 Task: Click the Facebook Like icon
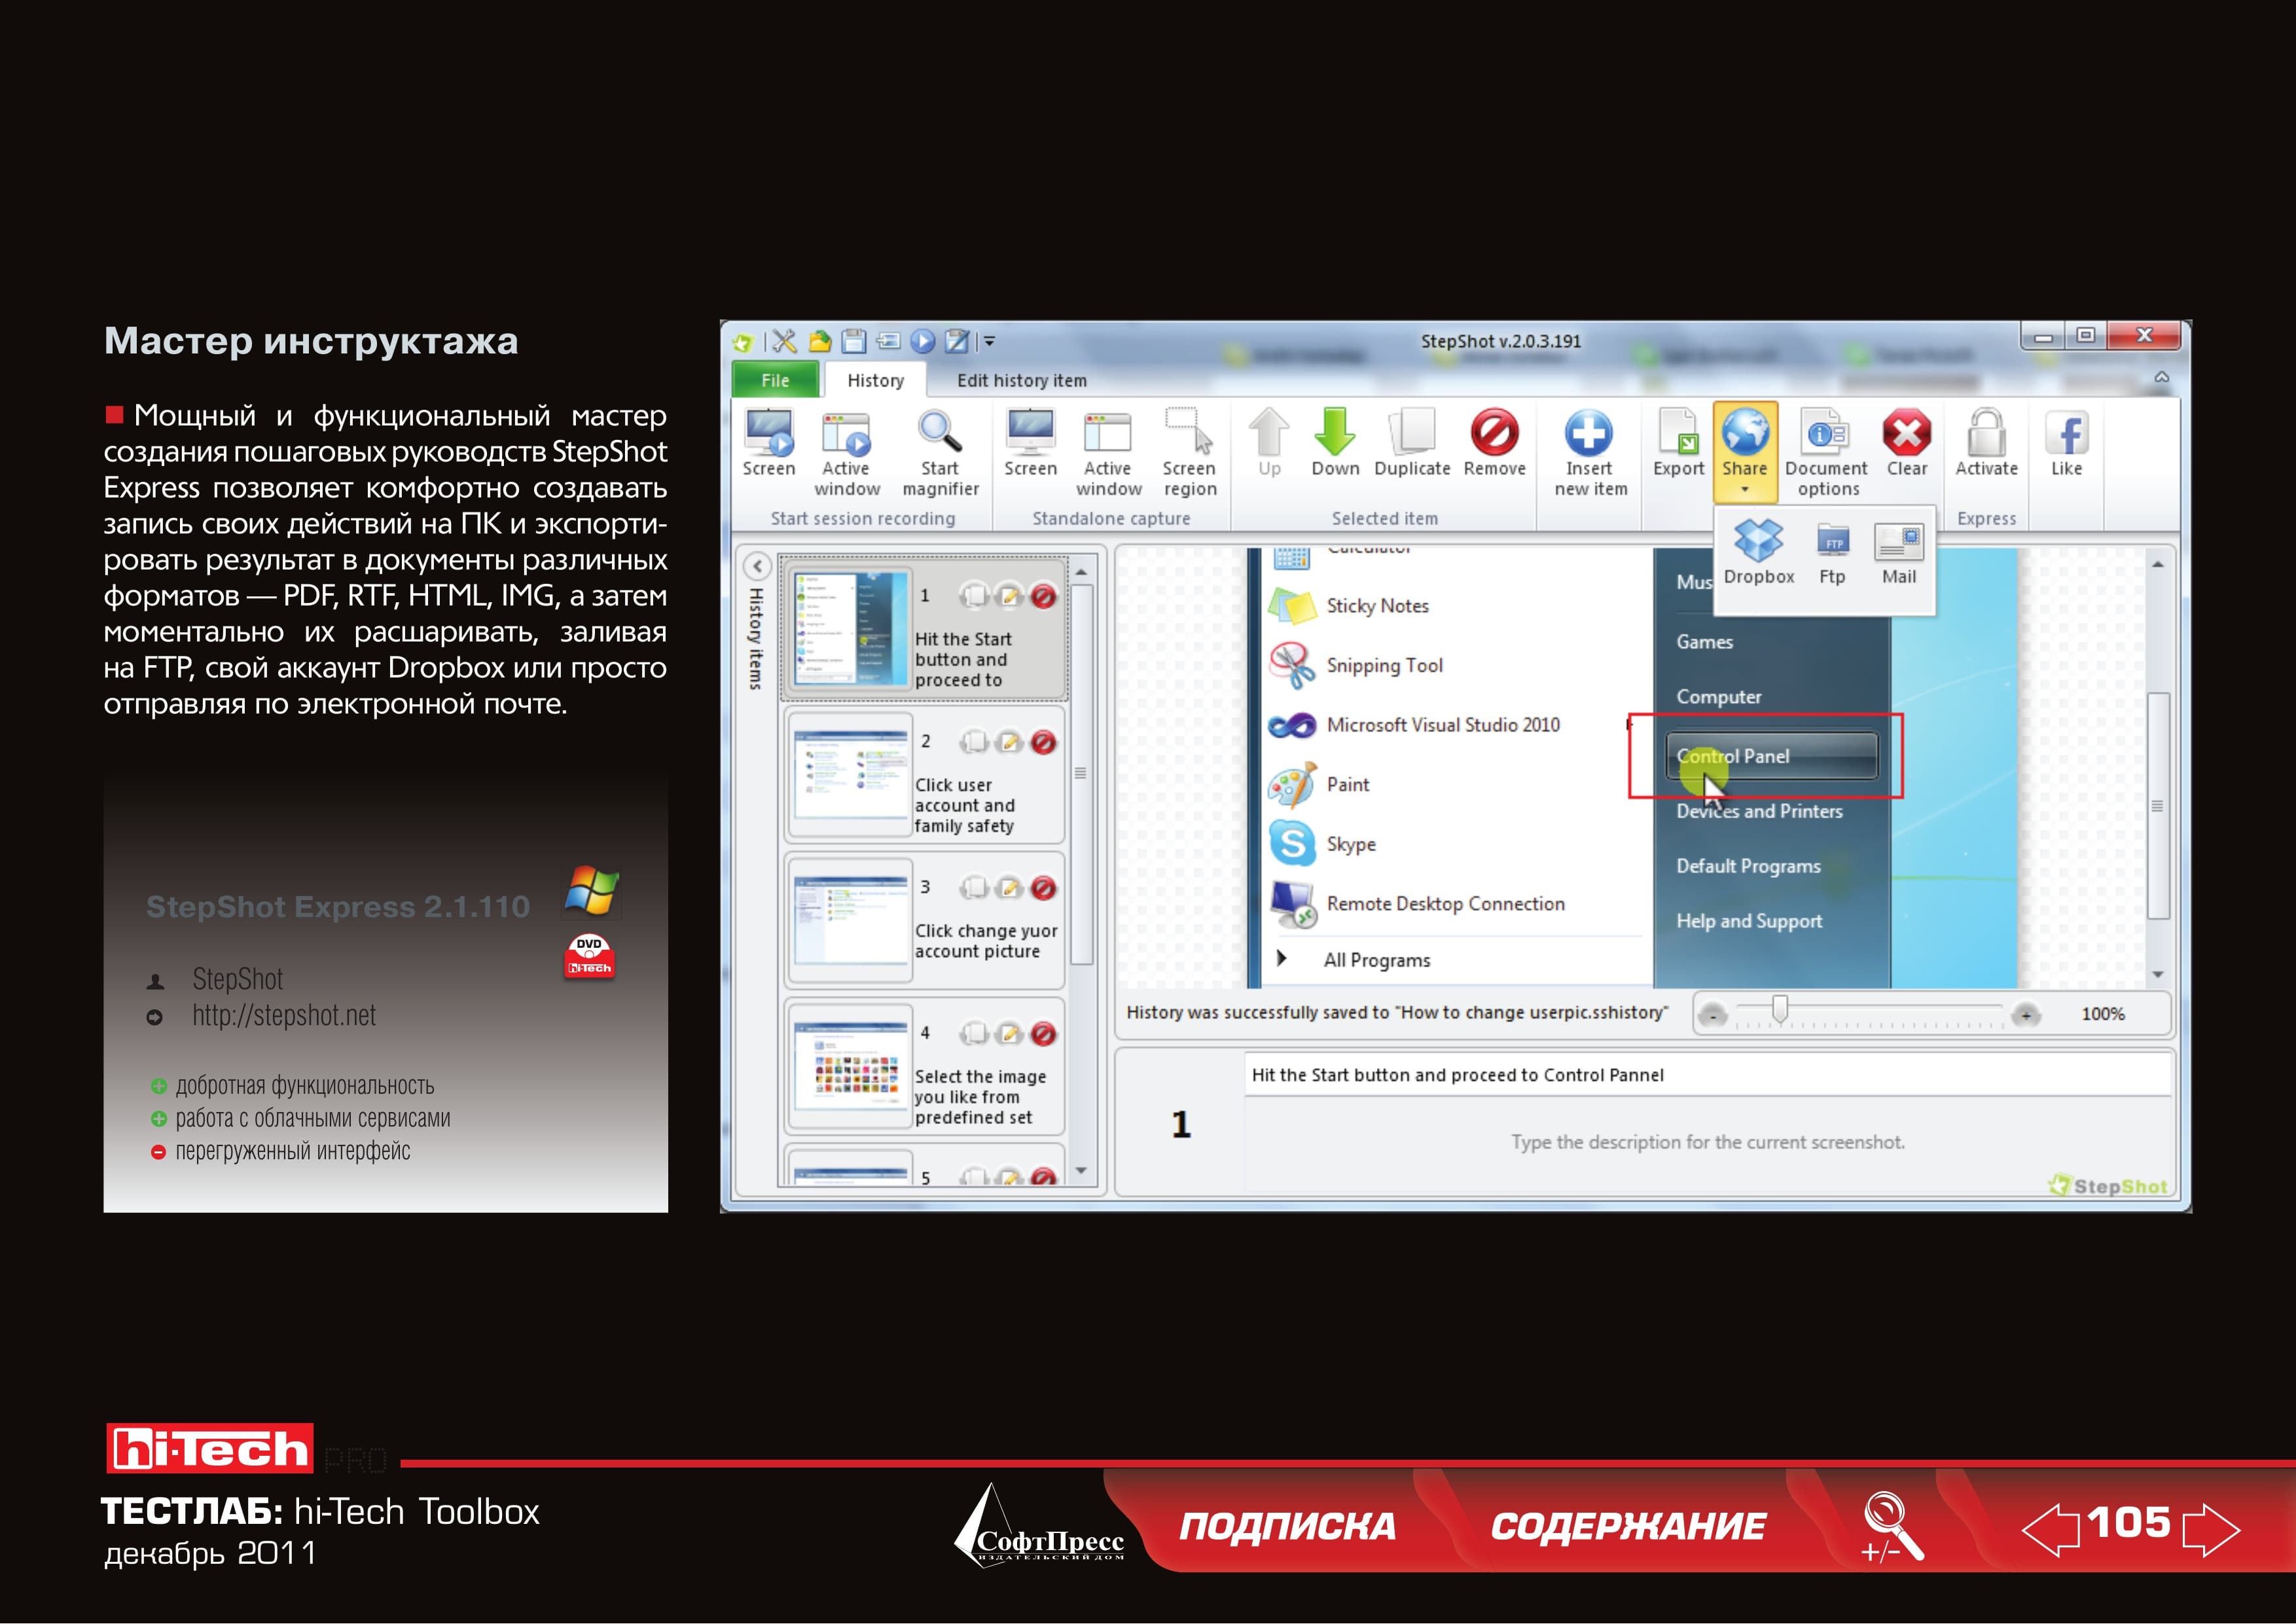click(x=2067, y=434)
